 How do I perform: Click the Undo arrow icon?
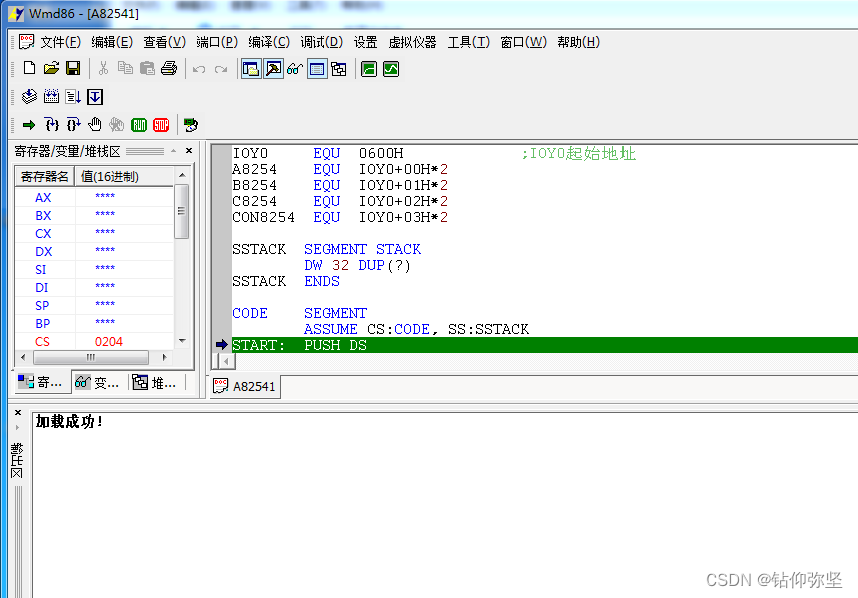coord(199,69)
